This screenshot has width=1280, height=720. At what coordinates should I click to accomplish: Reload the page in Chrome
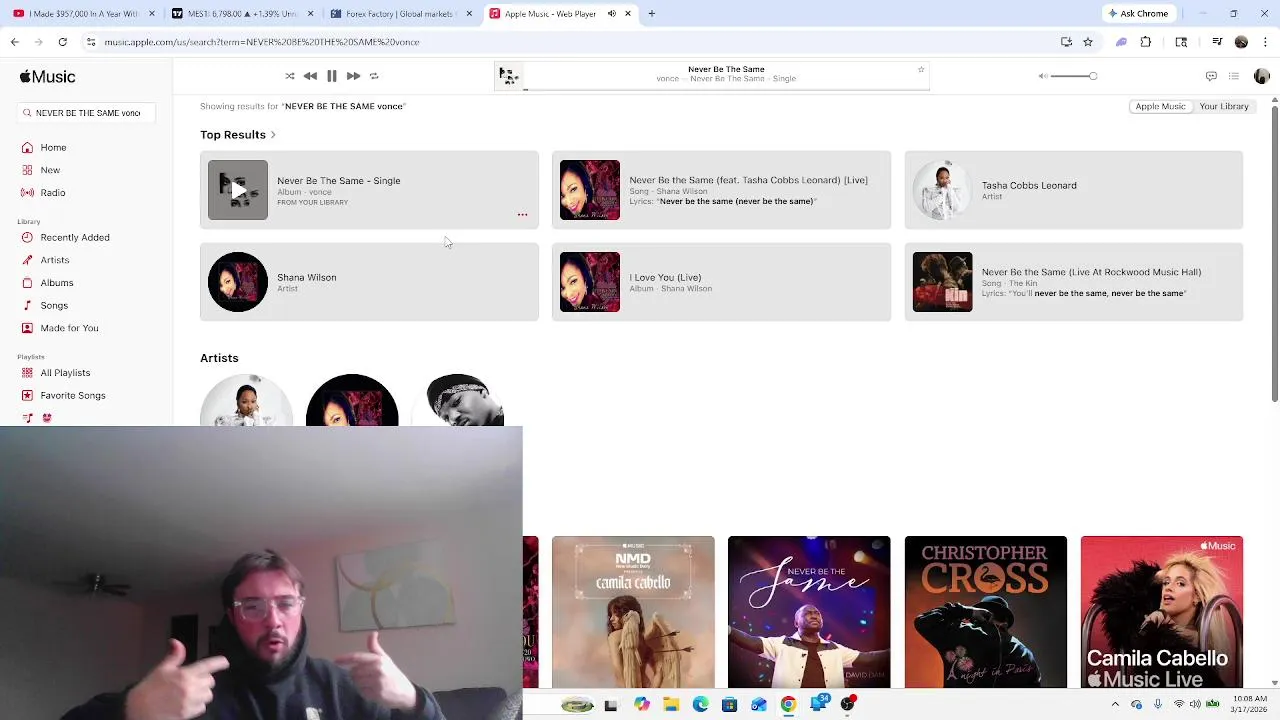[62, 42]
